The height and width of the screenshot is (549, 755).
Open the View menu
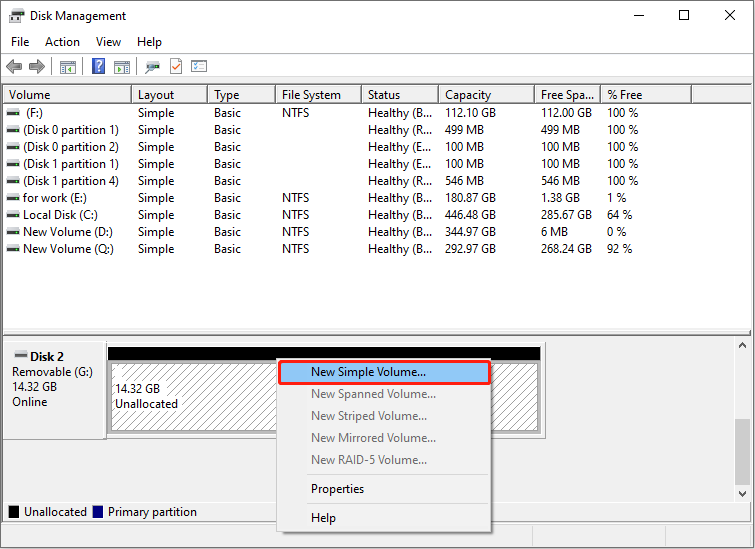[108, 42]
